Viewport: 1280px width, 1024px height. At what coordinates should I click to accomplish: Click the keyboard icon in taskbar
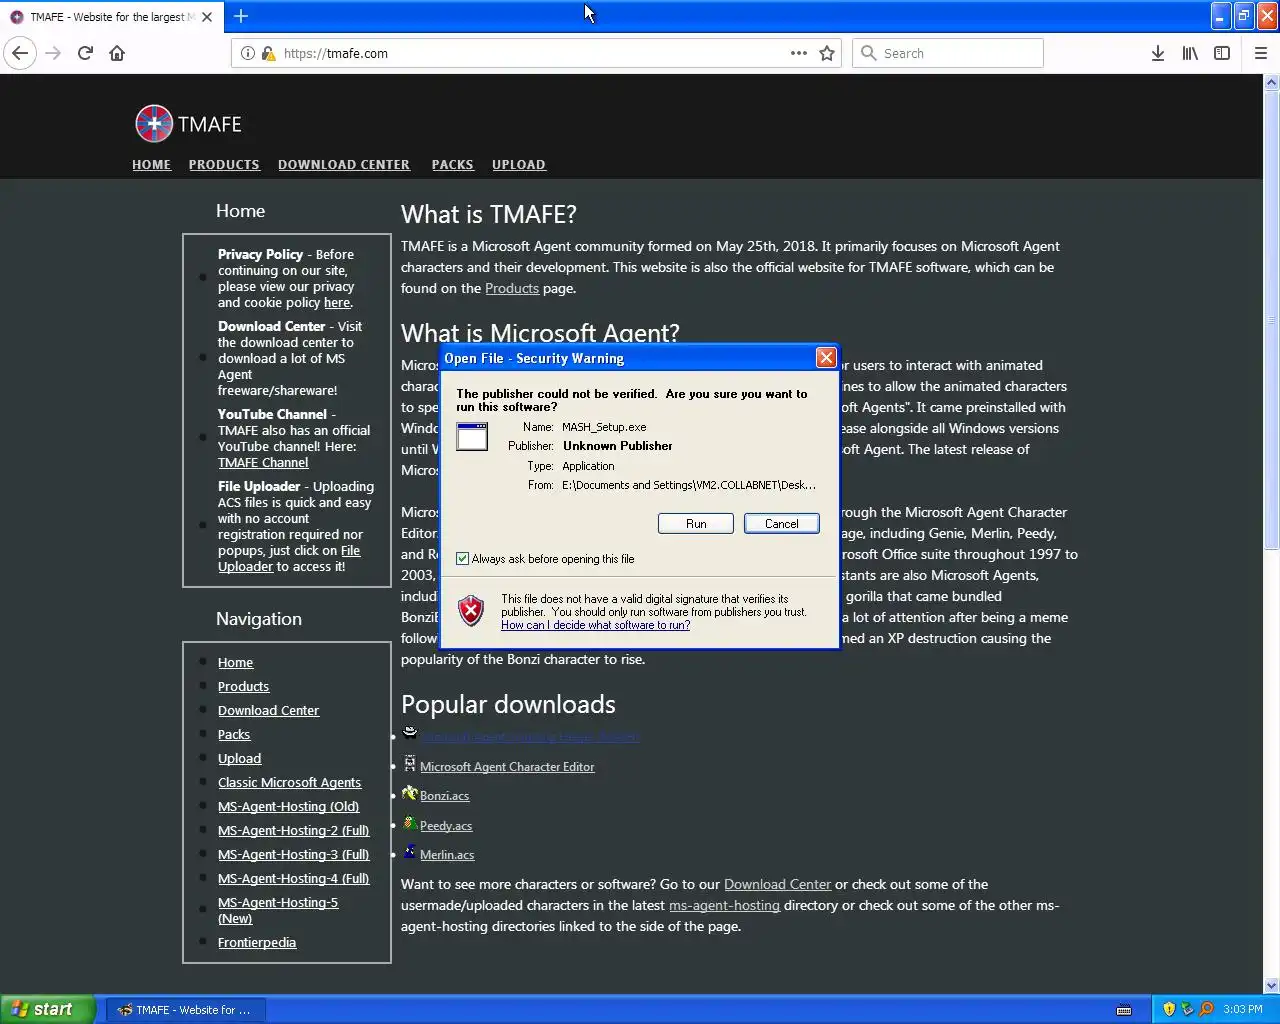coord(1124,1010)
